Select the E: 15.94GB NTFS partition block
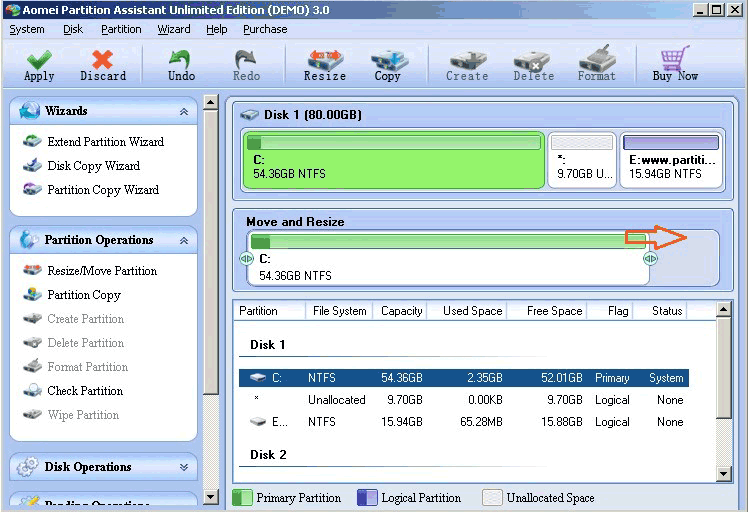Image resolution: width=748 pixels, height=512 pixels. 671,160
